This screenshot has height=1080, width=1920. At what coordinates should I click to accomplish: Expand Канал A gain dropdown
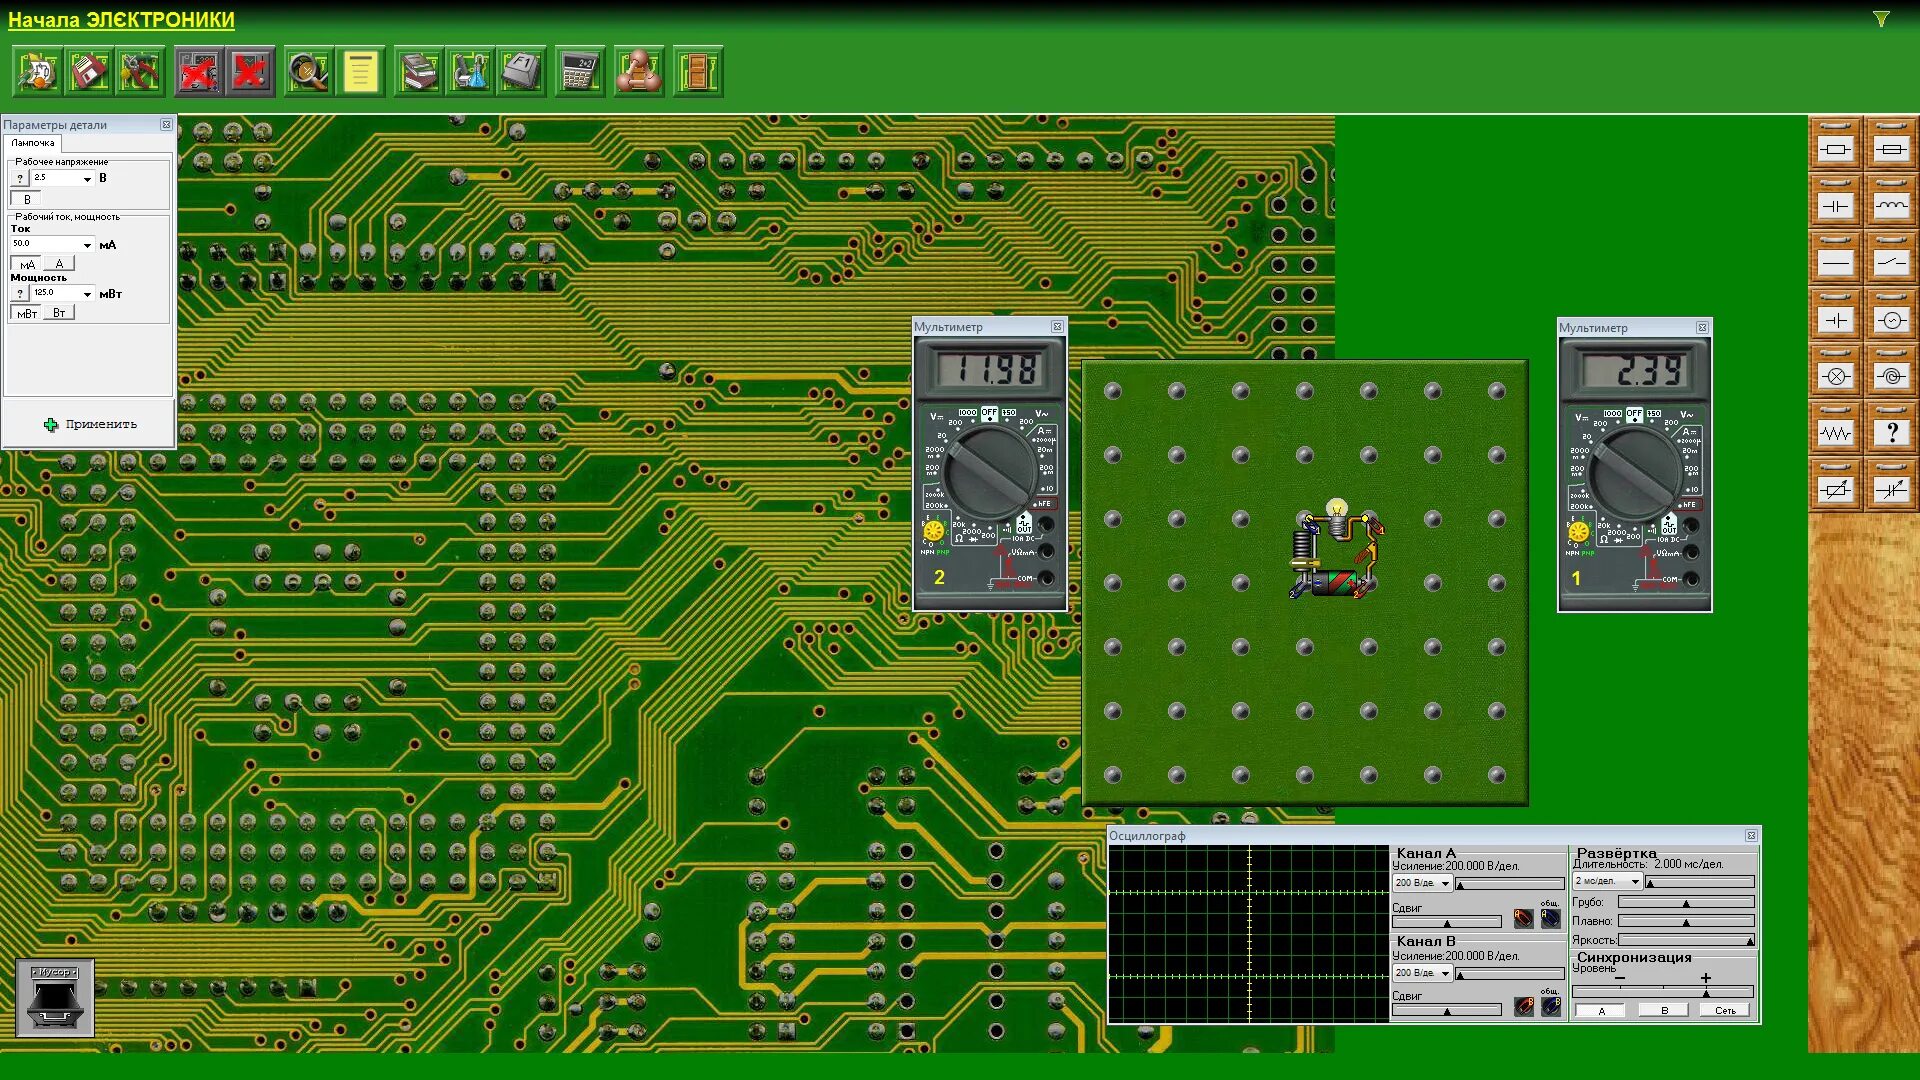pos(1445,884)
